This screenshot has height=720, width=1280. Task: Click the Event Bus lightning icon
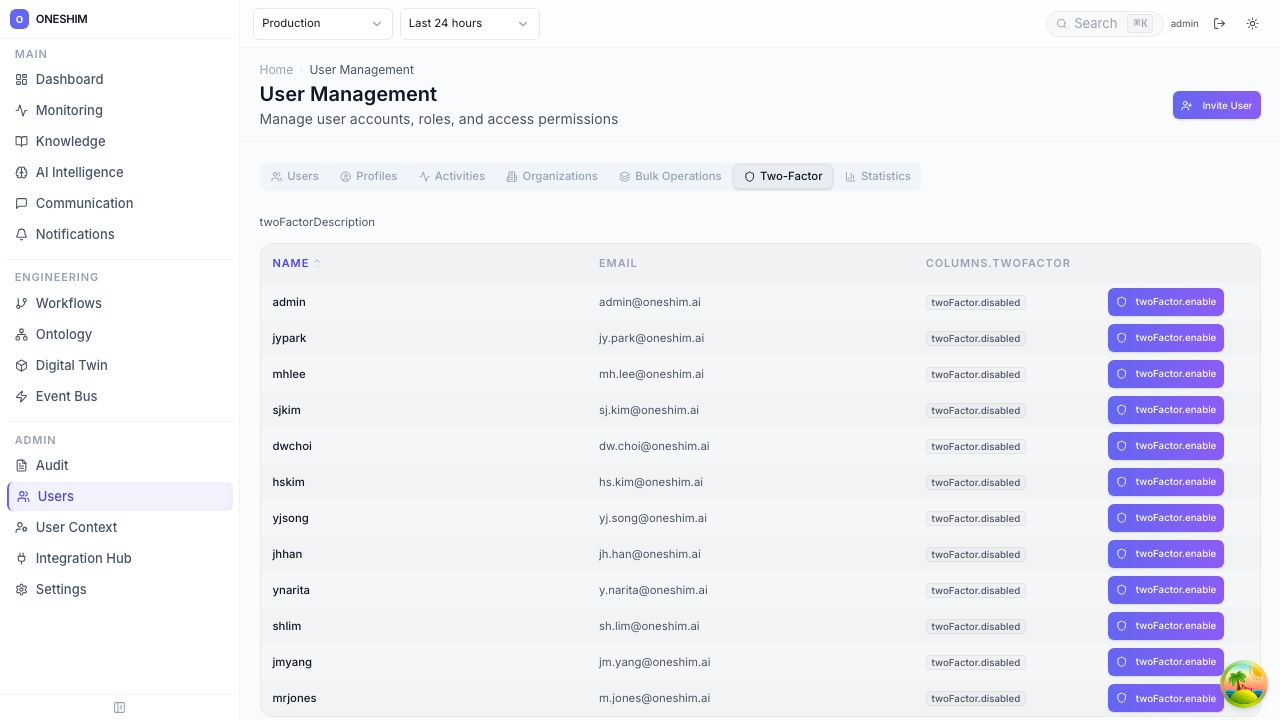[x=21, y=396]
